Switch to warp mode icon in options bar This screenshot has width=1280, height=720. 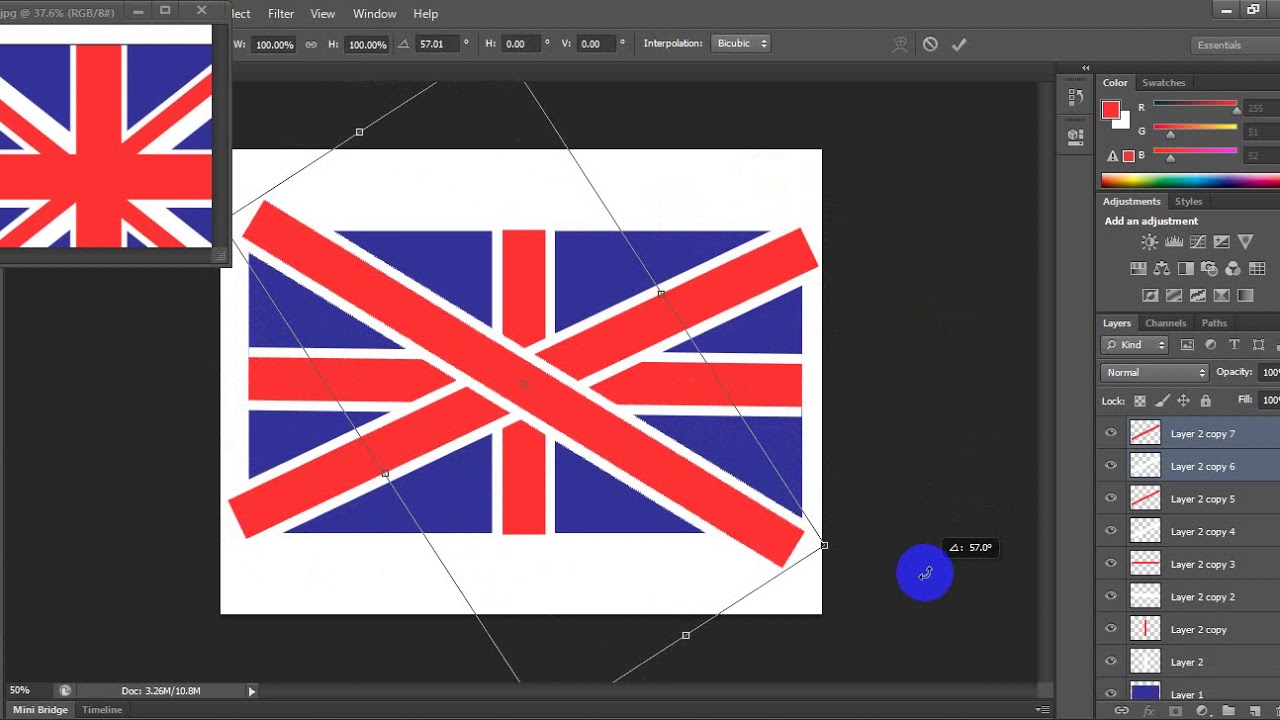tap(901, 44)
